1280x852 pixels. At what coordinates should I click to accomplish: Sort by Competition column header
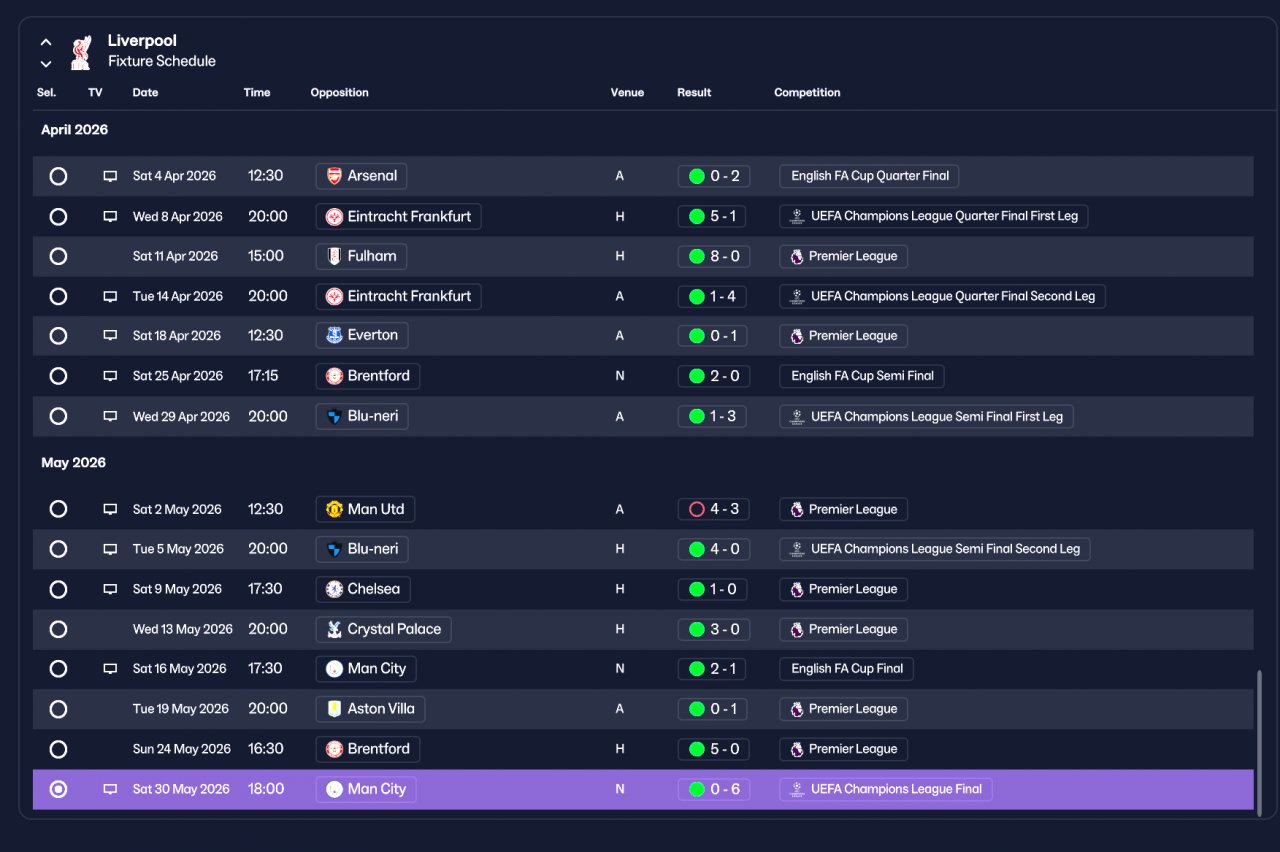(807, 92)
